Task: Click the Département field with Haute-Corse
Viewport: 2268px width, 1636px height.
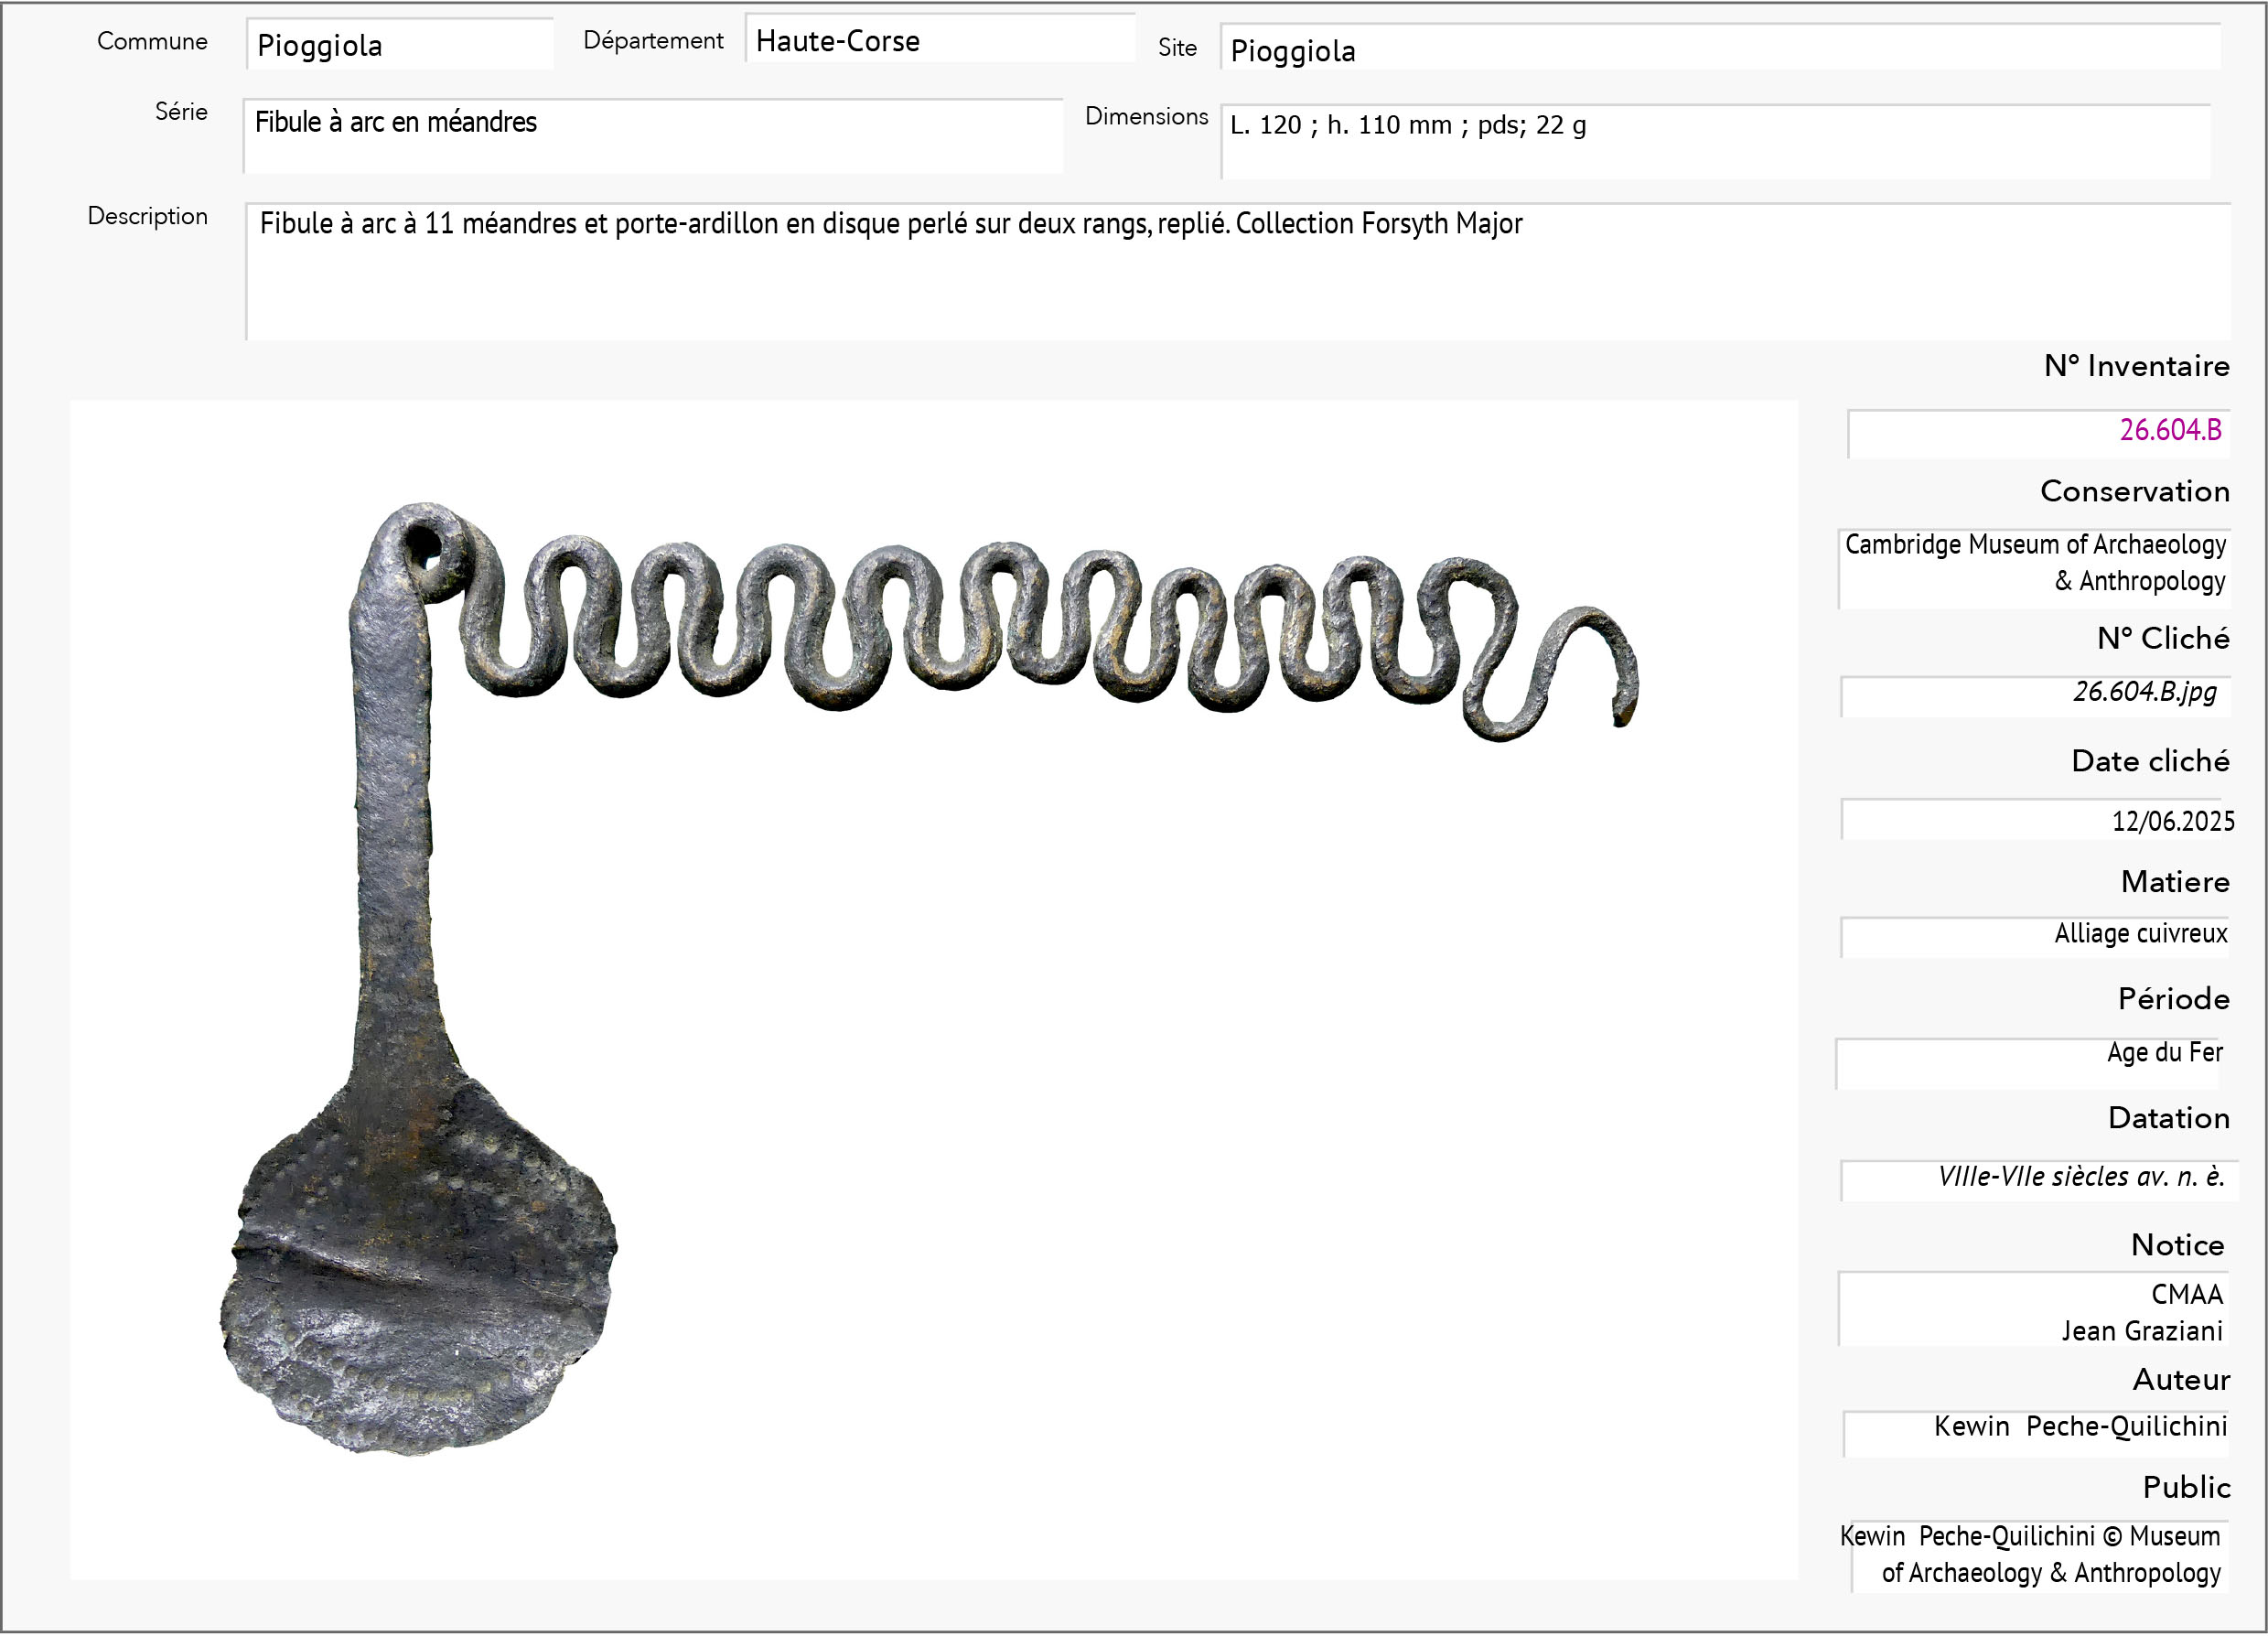Action: point(939,41)
